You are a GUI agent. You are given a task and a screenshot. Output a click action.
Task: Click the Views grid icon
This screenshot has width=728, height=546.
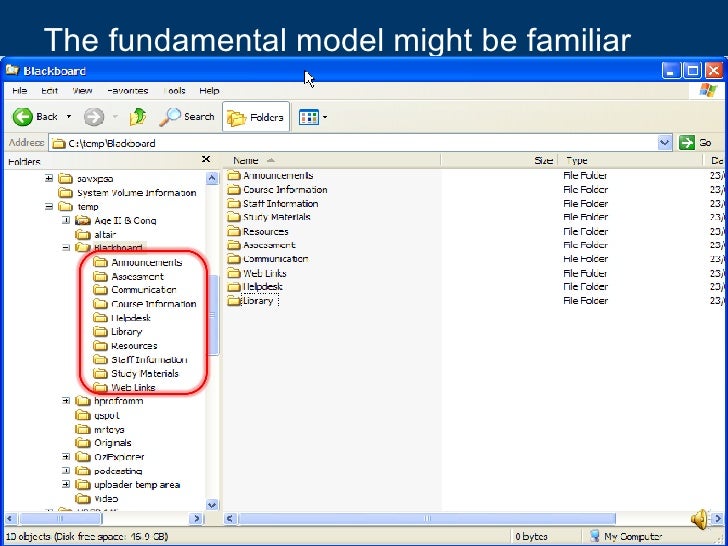pos(309,117)
